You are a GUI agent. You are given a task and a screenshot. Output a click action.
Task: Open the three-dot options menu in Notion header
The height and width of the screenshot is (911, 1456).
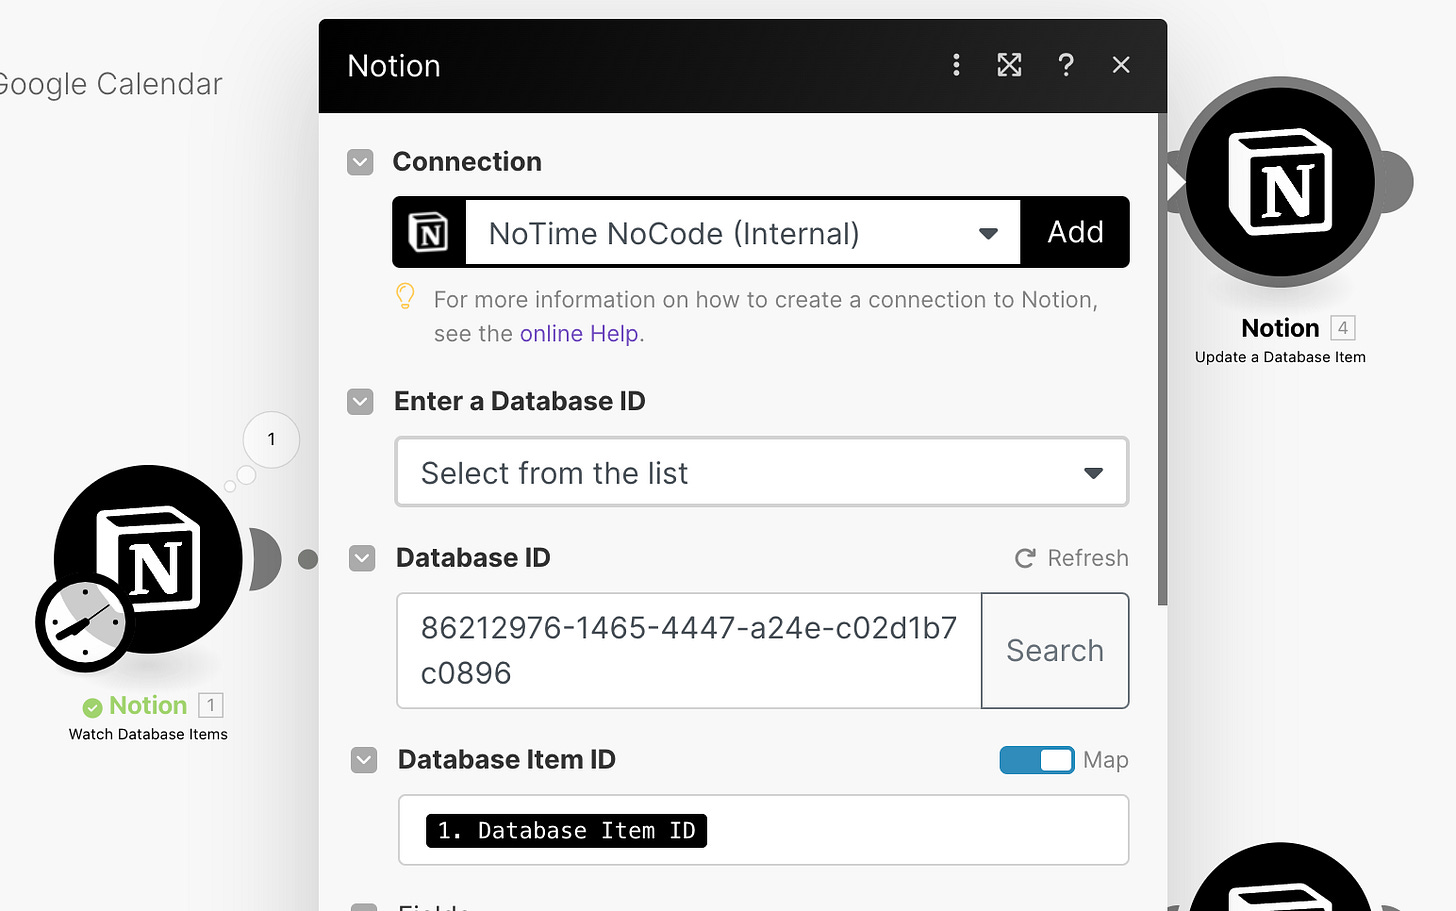click(956, 65)
